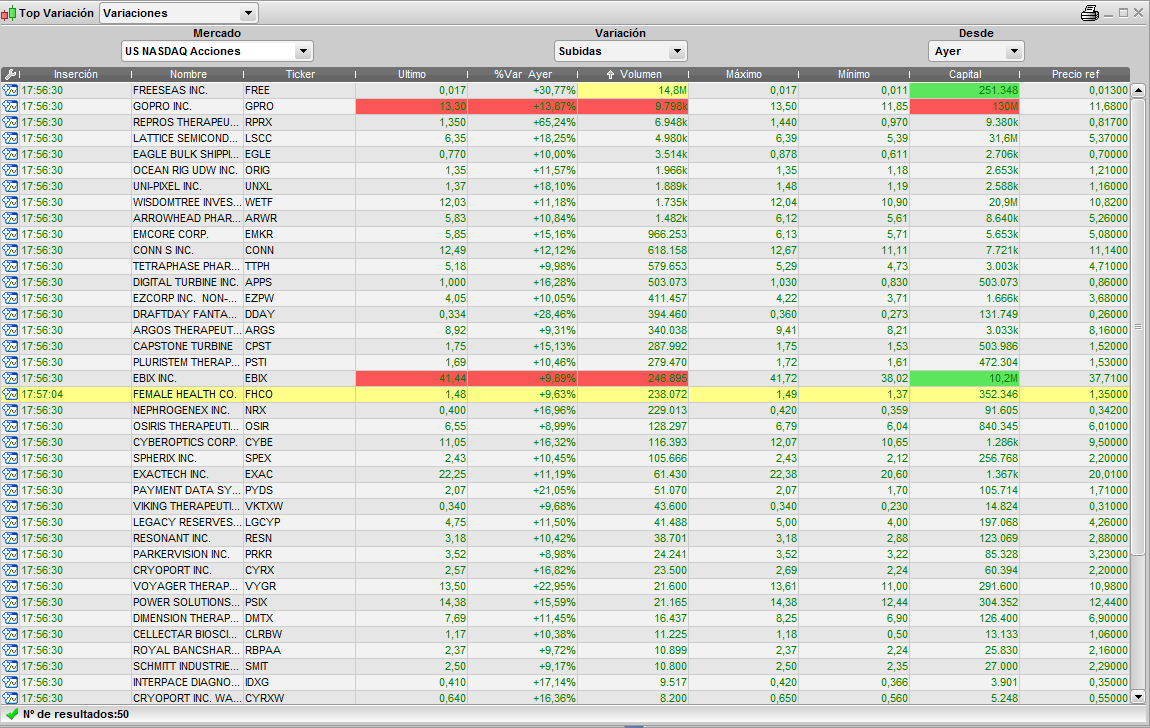Click the FHCO ticker cell
1150x728 pixels.
click(299, 394)
